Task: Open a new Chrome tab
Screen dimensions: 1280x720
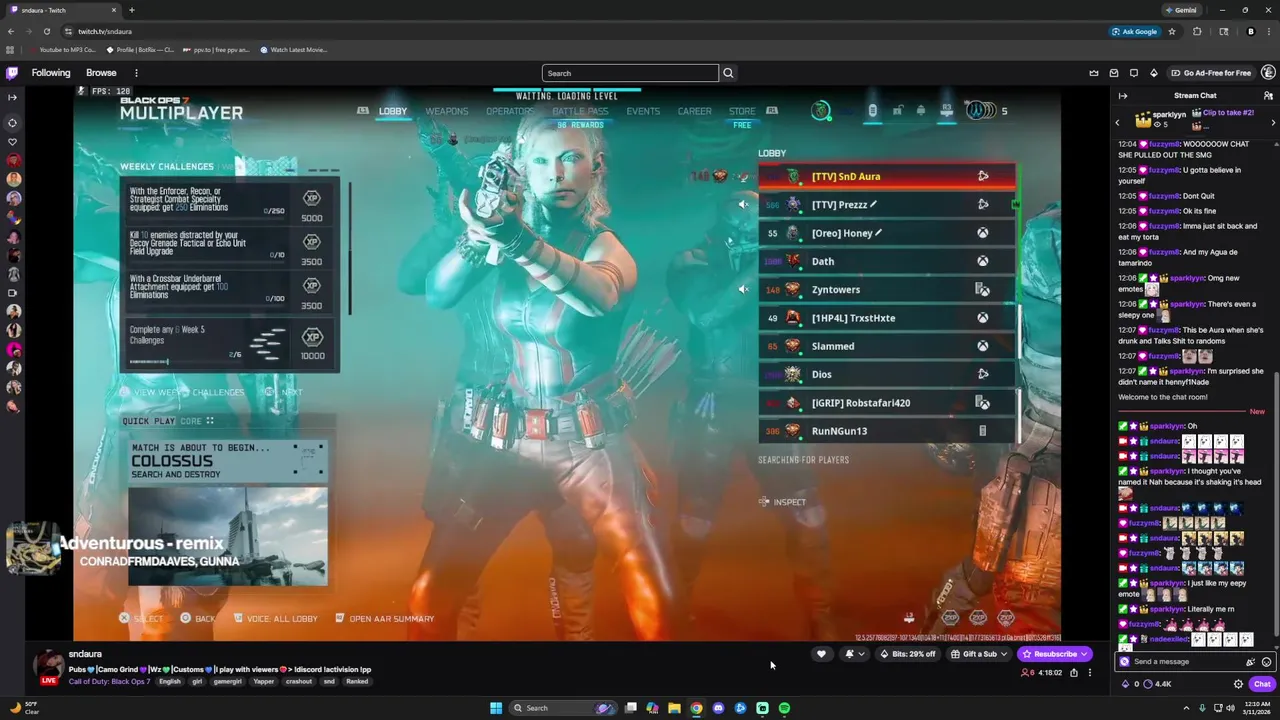Action: pyautogui.click(x=132, y=10)
